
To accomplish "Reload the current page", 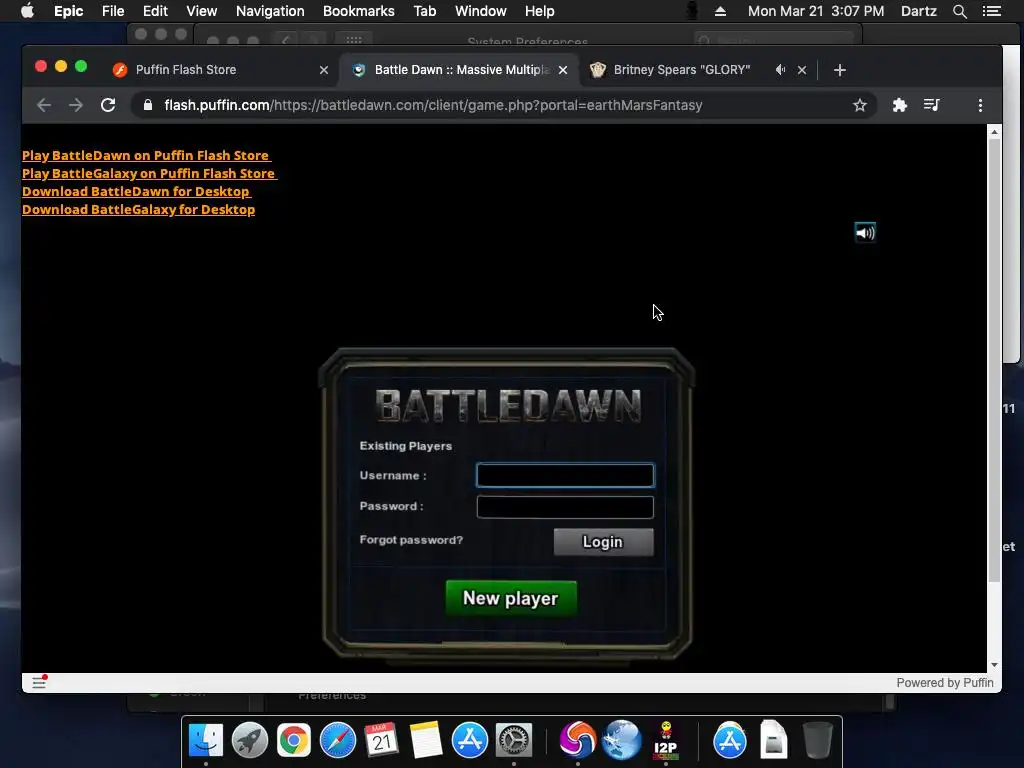I will coord(108,105).
